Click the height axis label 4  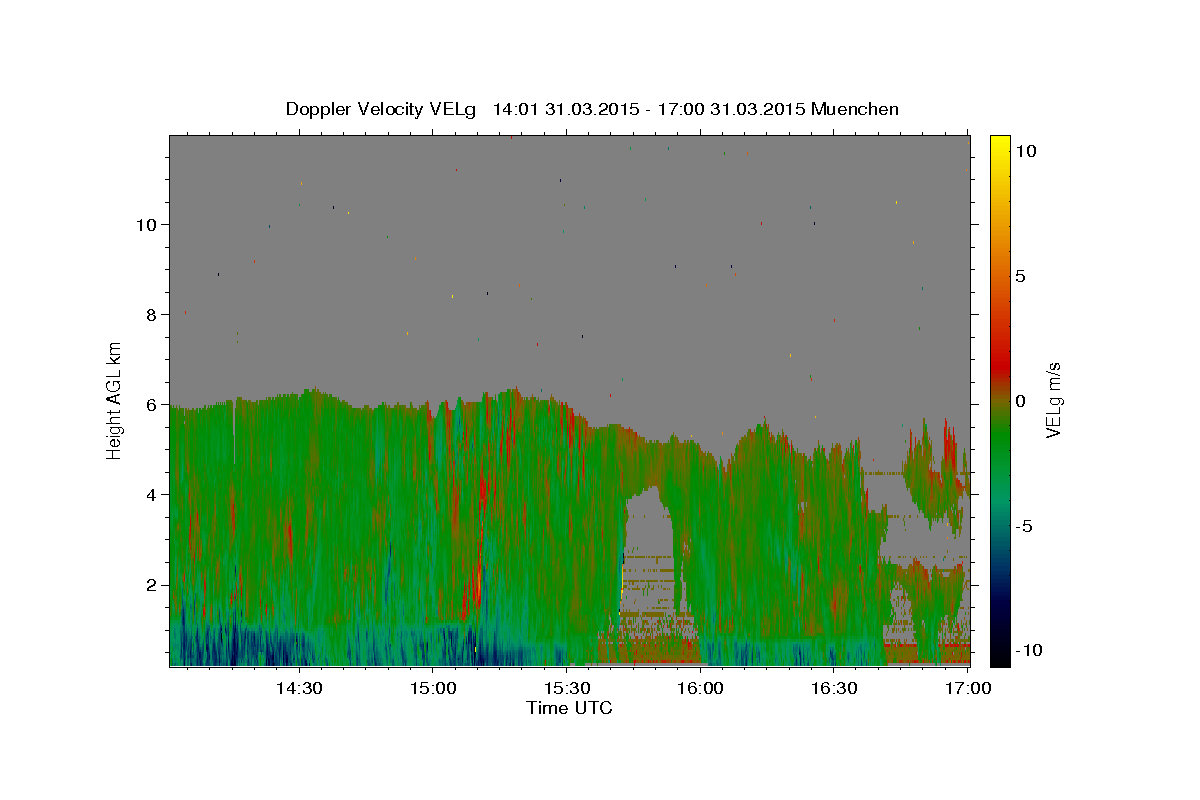click(151, 494)
